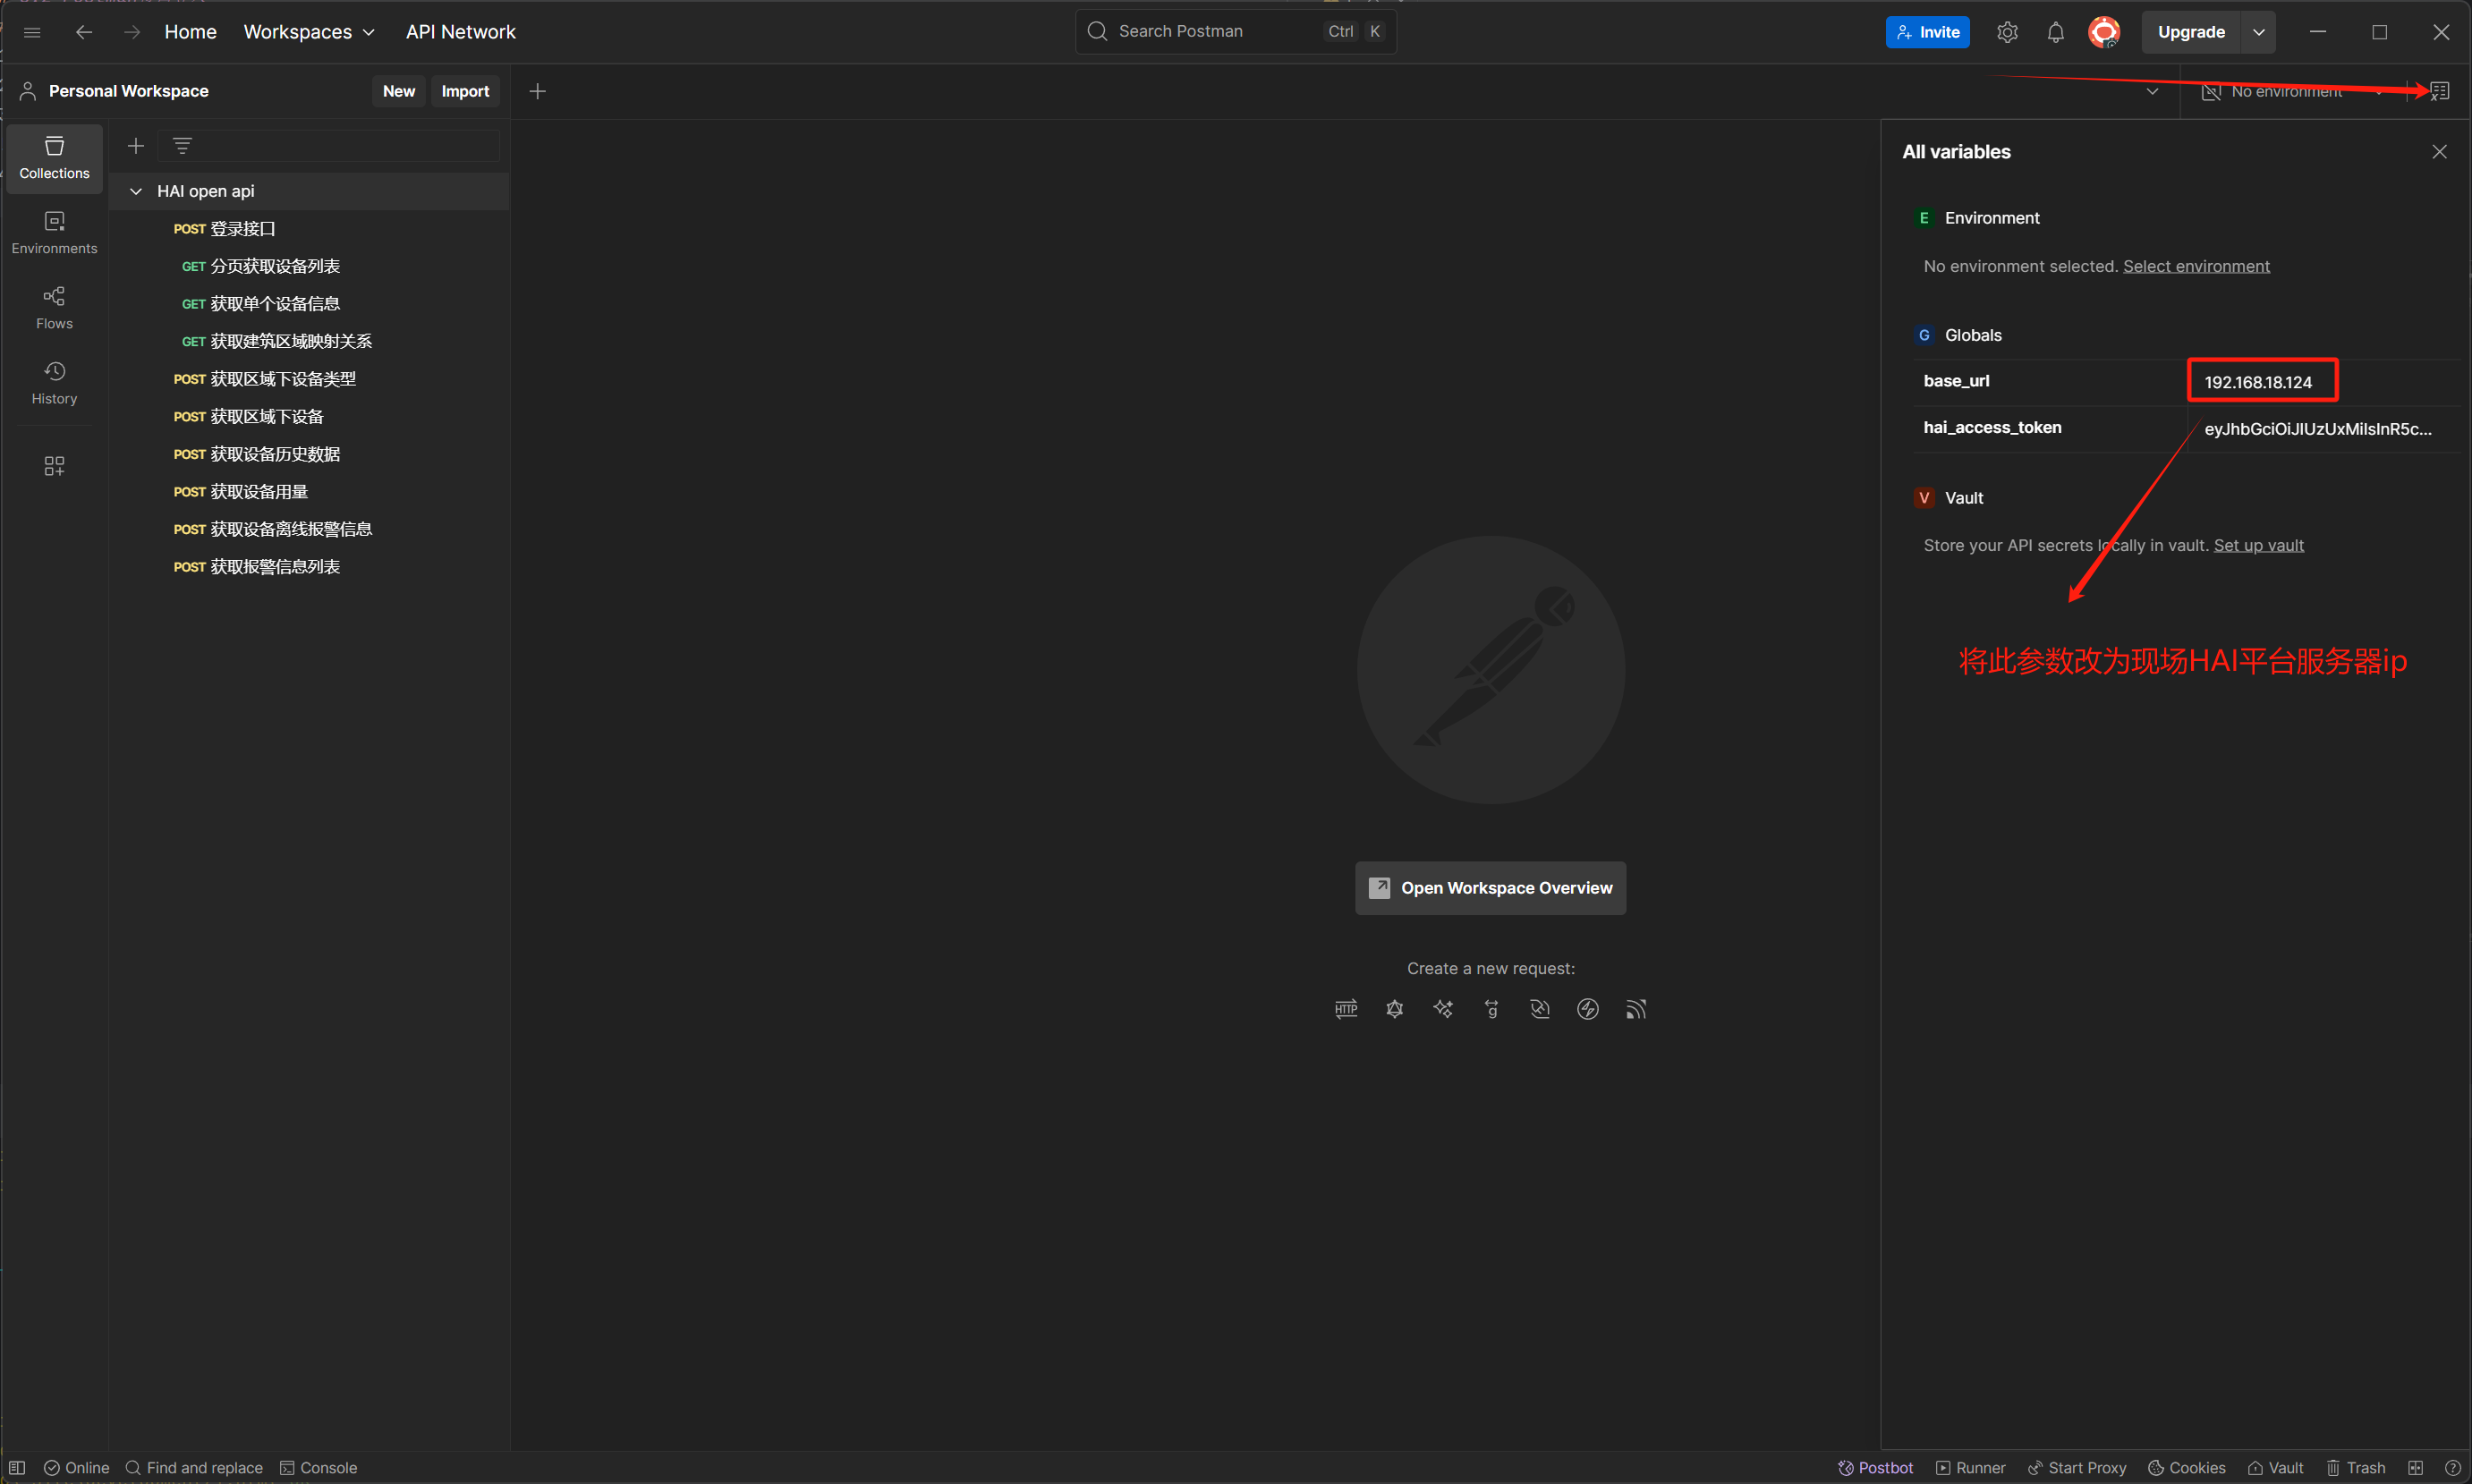Expand the tabs overview chevron
The width and height of the screenshot is (2472, 1484).
[2152, 91]
